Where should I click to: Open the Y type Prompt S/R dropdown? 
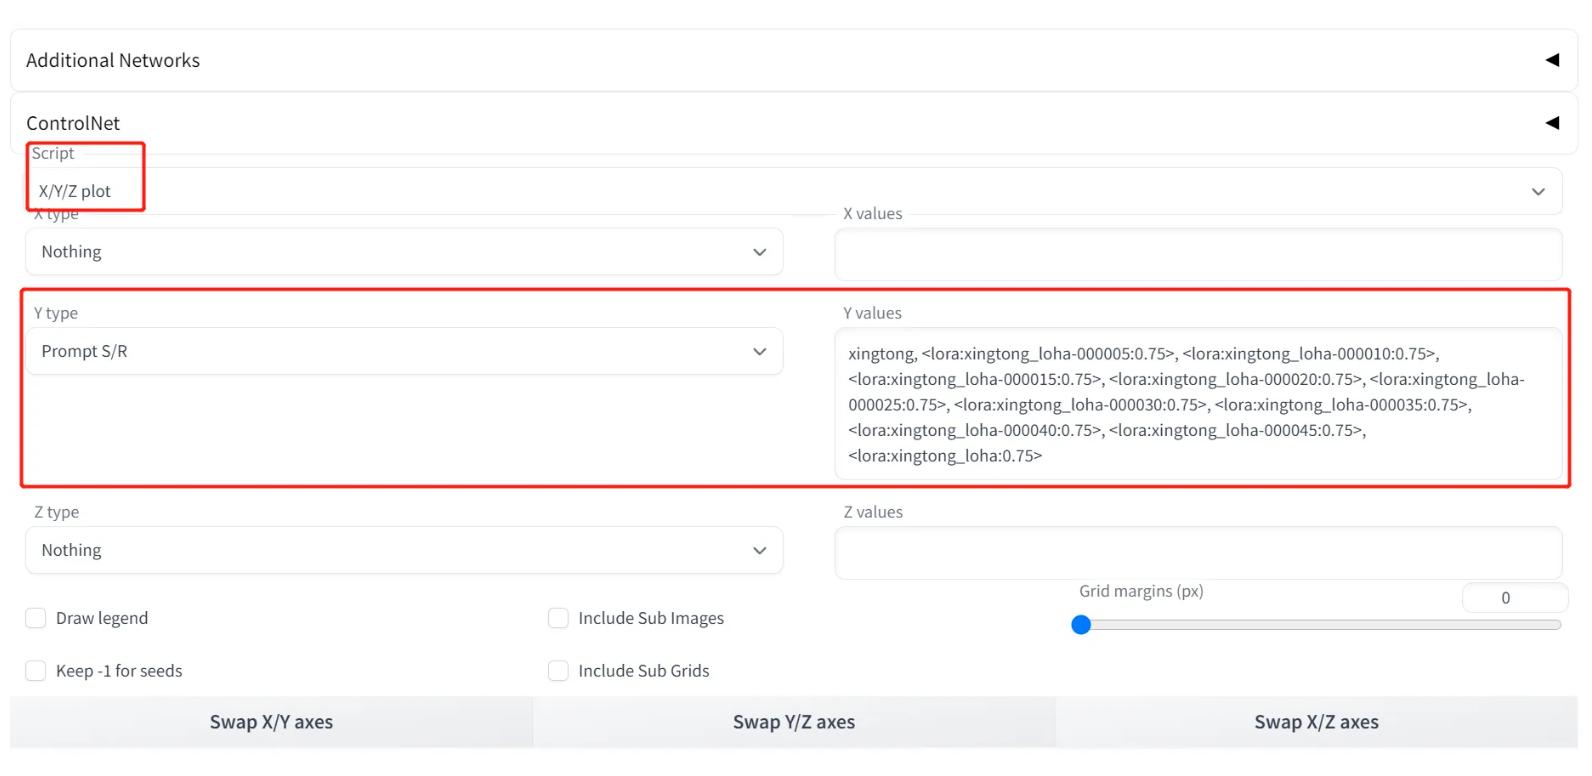pos(404,351)
